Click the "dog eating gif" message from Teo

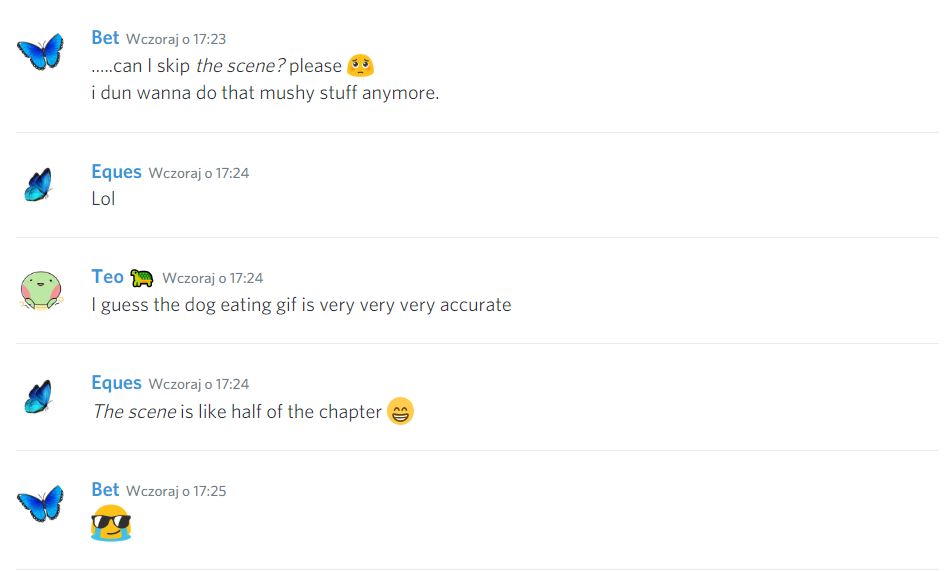(x=301, y=305)
